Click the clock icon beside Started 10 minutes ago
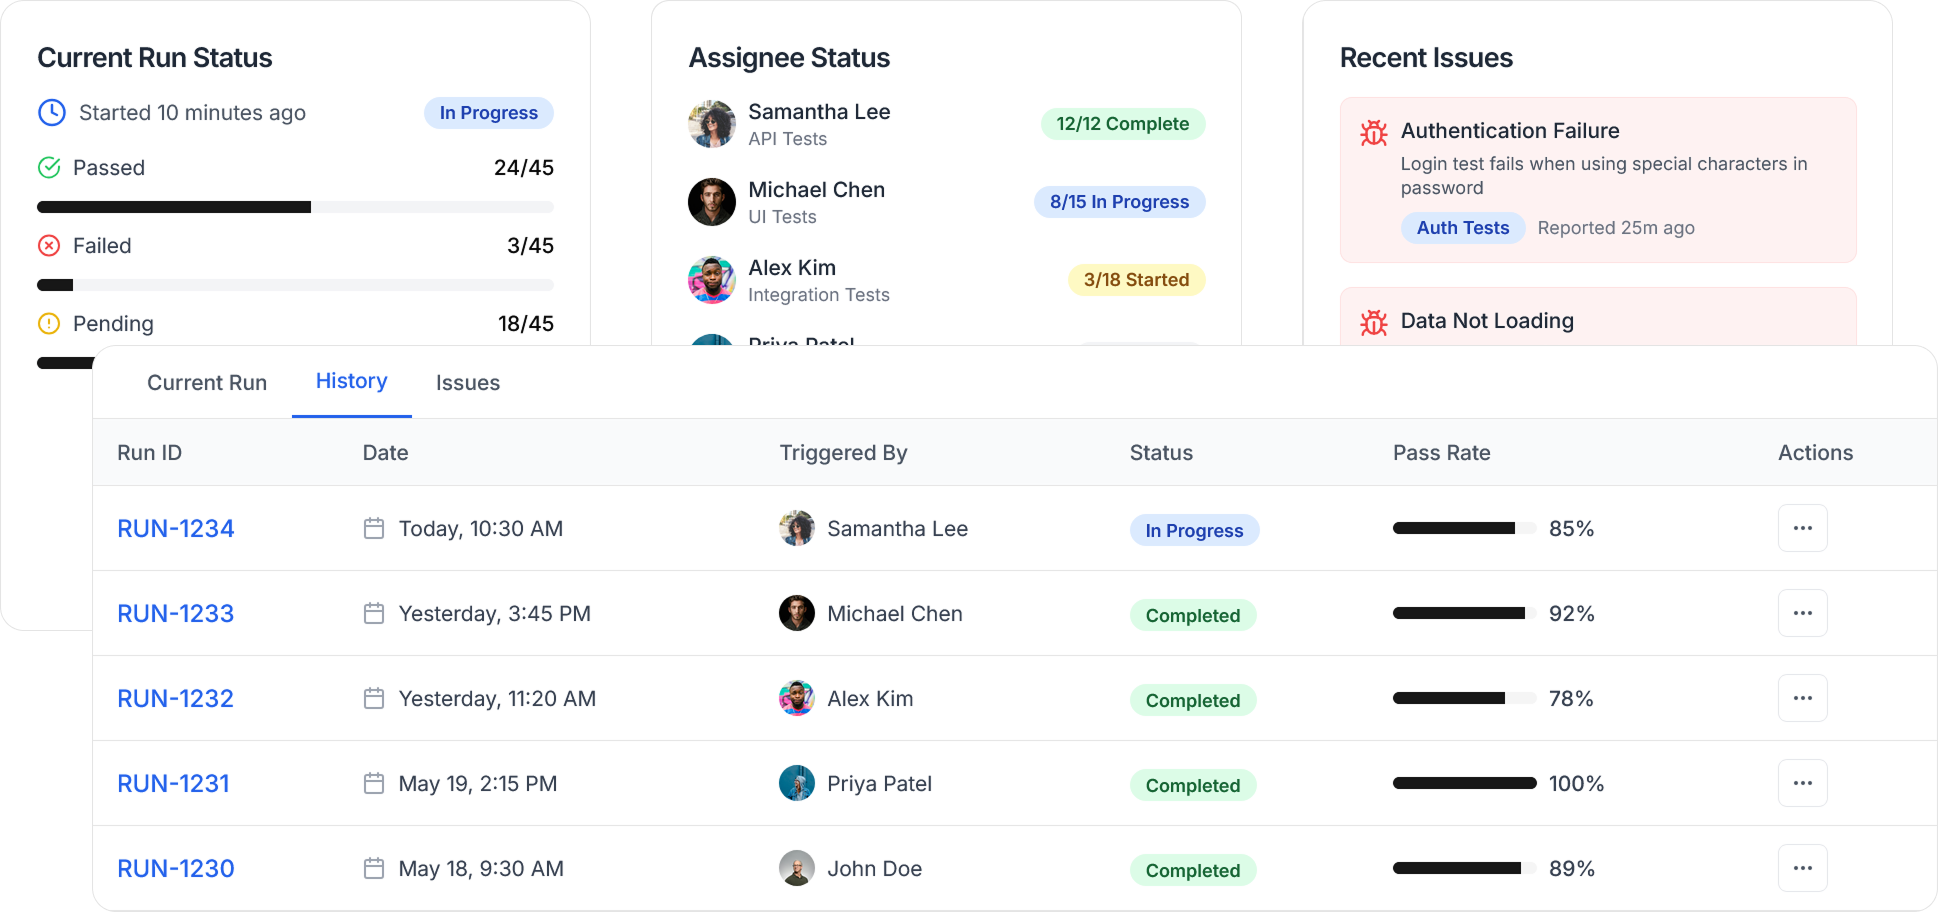The height and width of the screenshot is (912, 1938). tap(52, 113)
